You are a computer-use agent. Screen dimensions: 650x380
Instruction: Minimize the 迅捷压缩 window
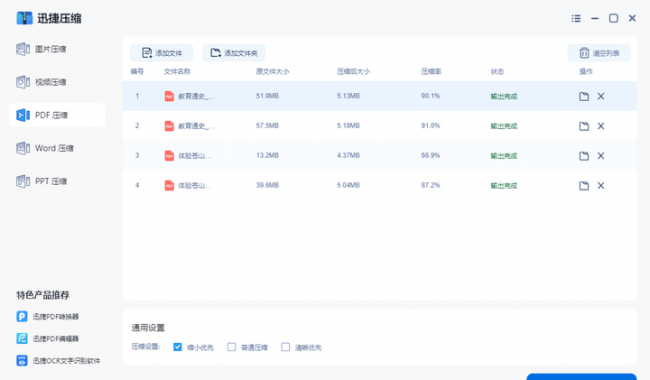coord(595,18)
